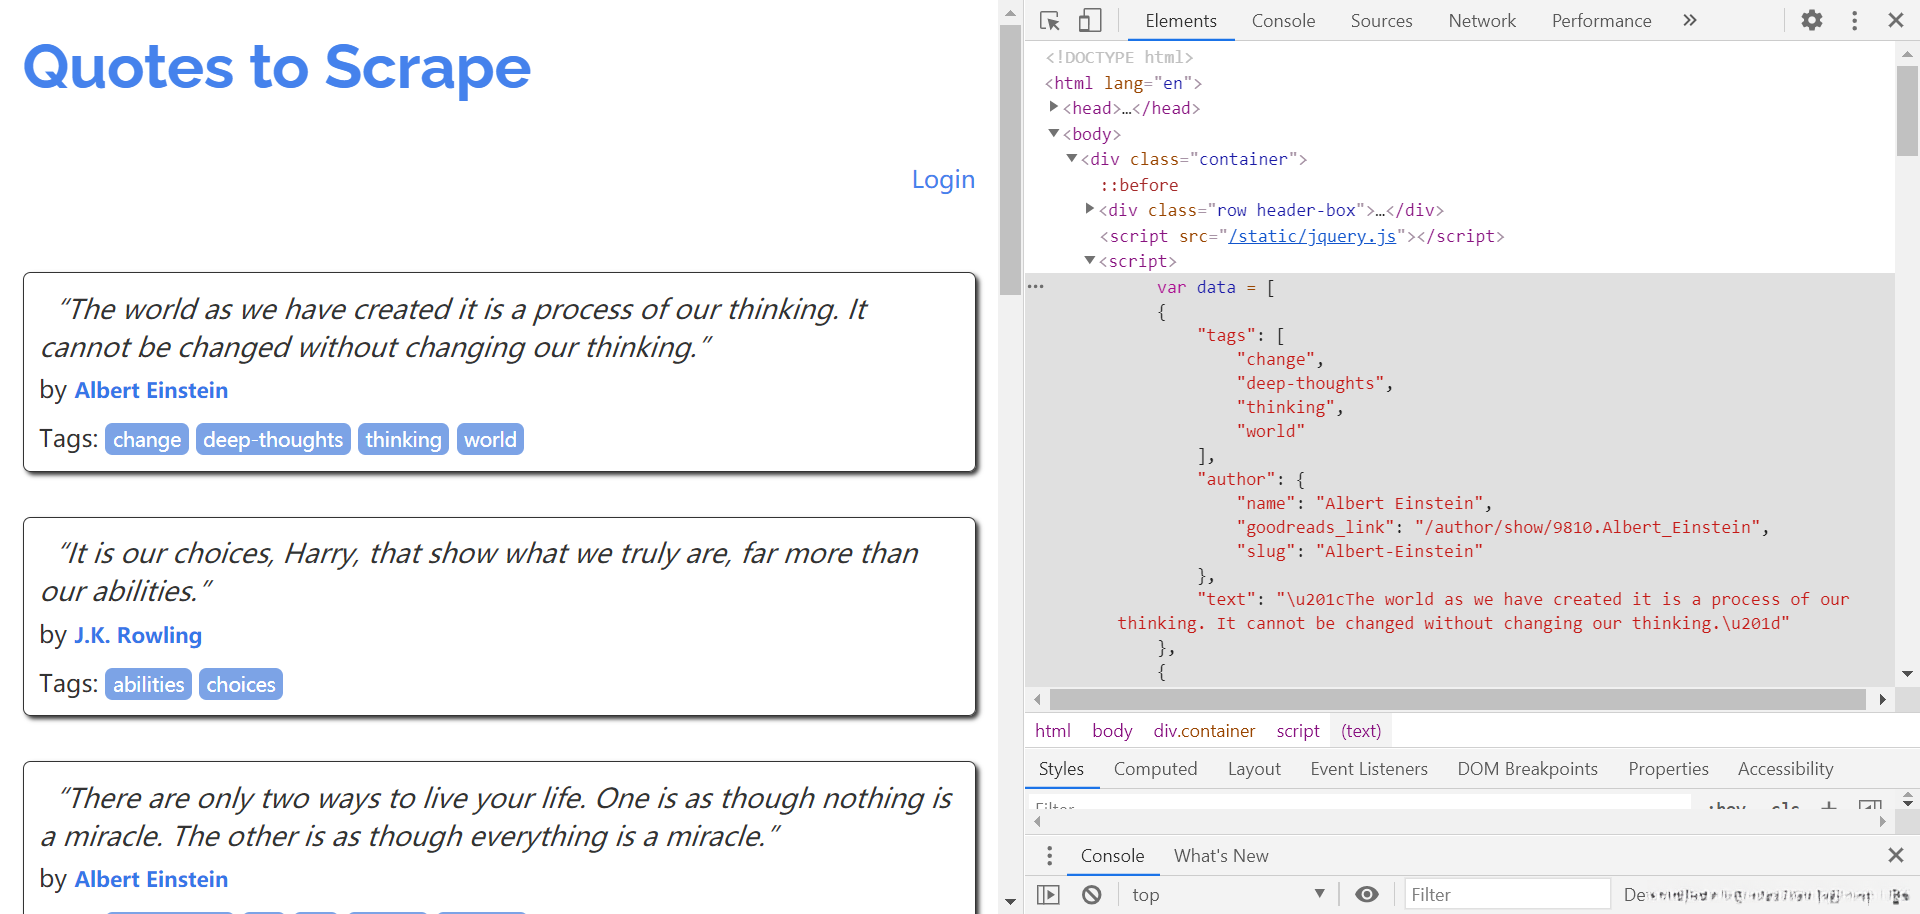Open the ellipsis actions for selected node

tap(1036, 286)
